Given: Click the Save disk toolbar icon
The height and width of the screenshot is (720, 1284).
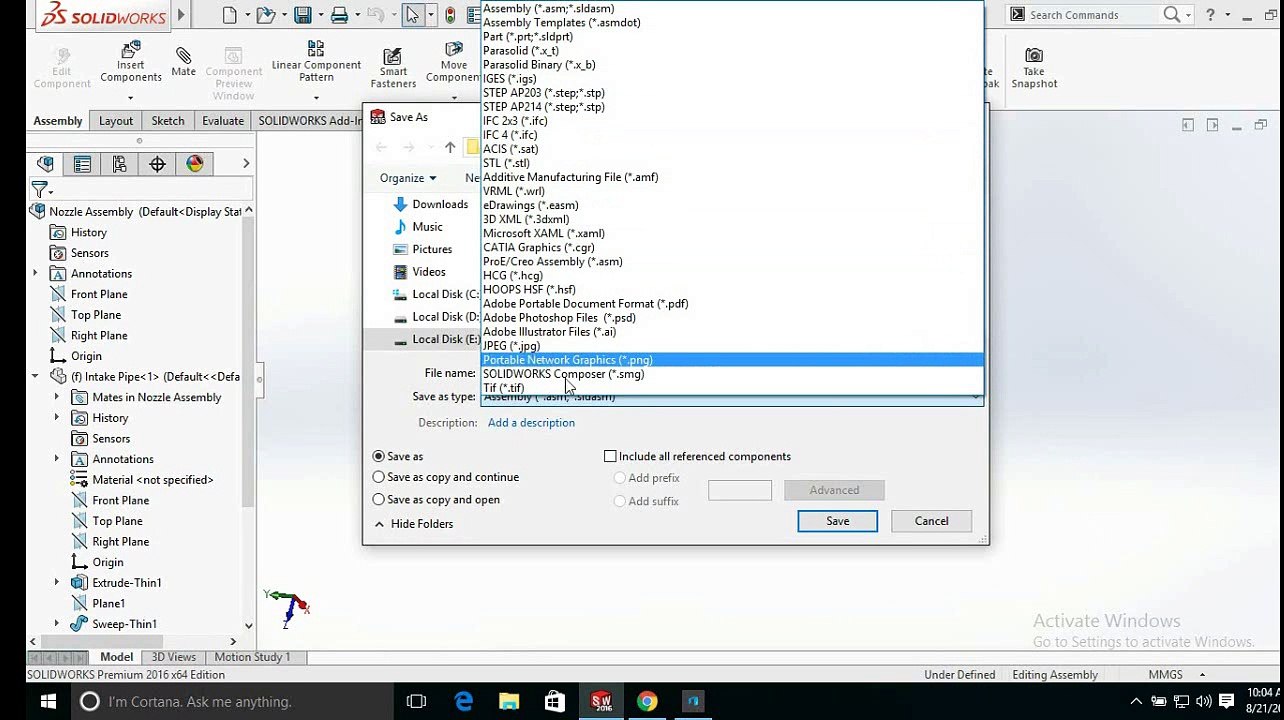Looking at the screenshot, I should tap(302, 15).
